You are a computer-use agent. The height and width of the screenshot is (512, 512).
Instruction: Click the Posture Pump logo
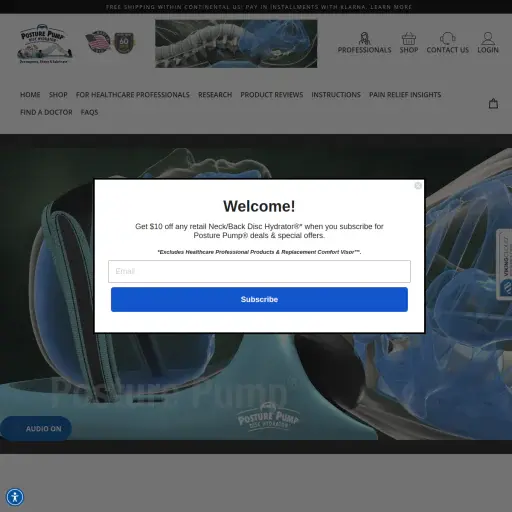coord(45,44)
